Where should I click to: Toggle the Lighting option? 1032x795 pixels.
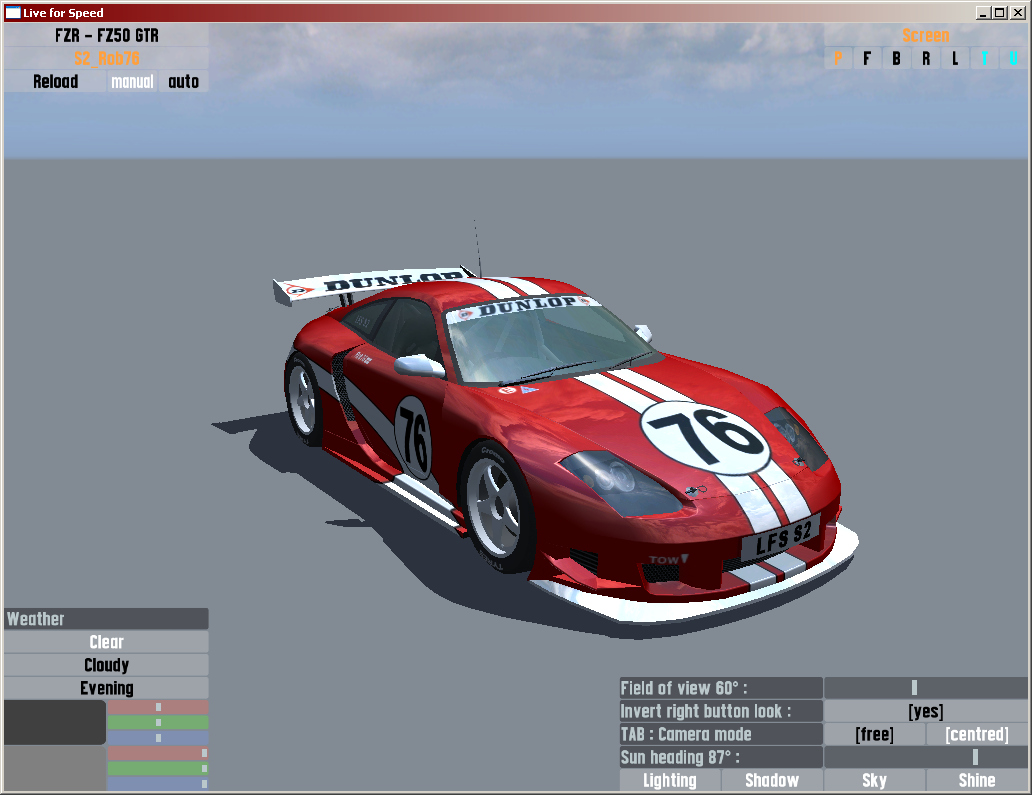670,780
